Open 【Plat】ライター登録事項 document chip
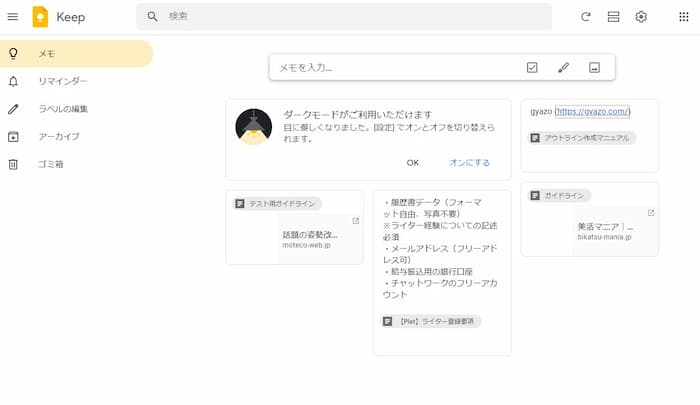The image size is (700, 405). (431, 321)
